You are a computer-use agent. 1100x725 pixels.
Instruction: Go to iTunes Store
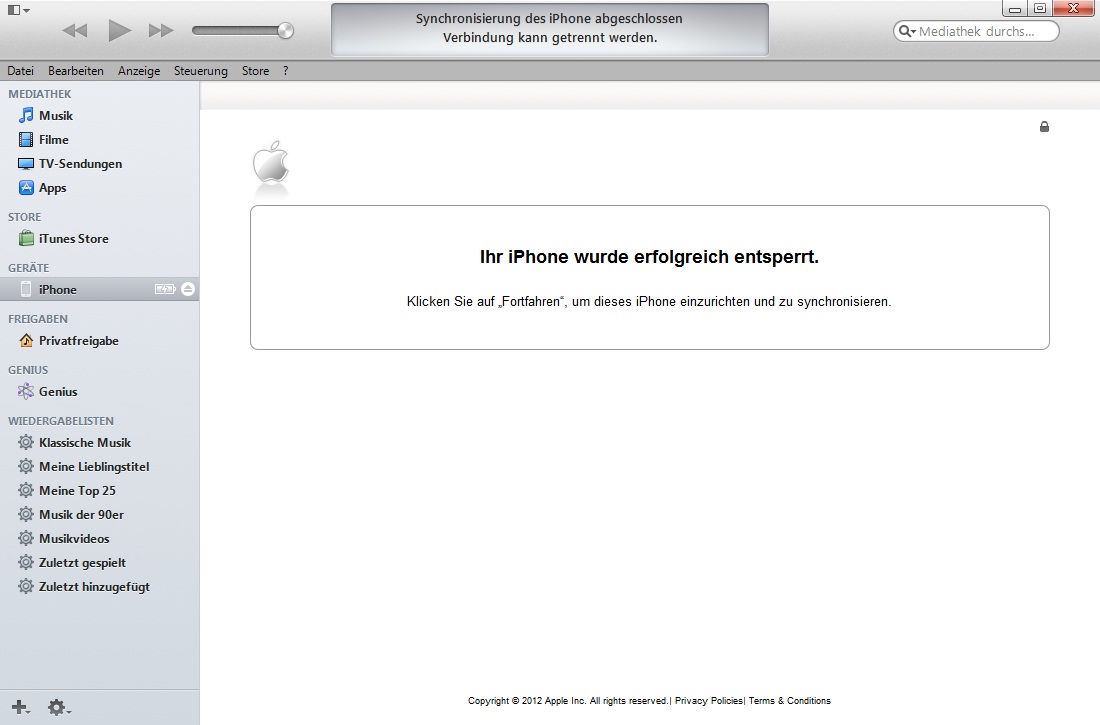tap(73, 239)
